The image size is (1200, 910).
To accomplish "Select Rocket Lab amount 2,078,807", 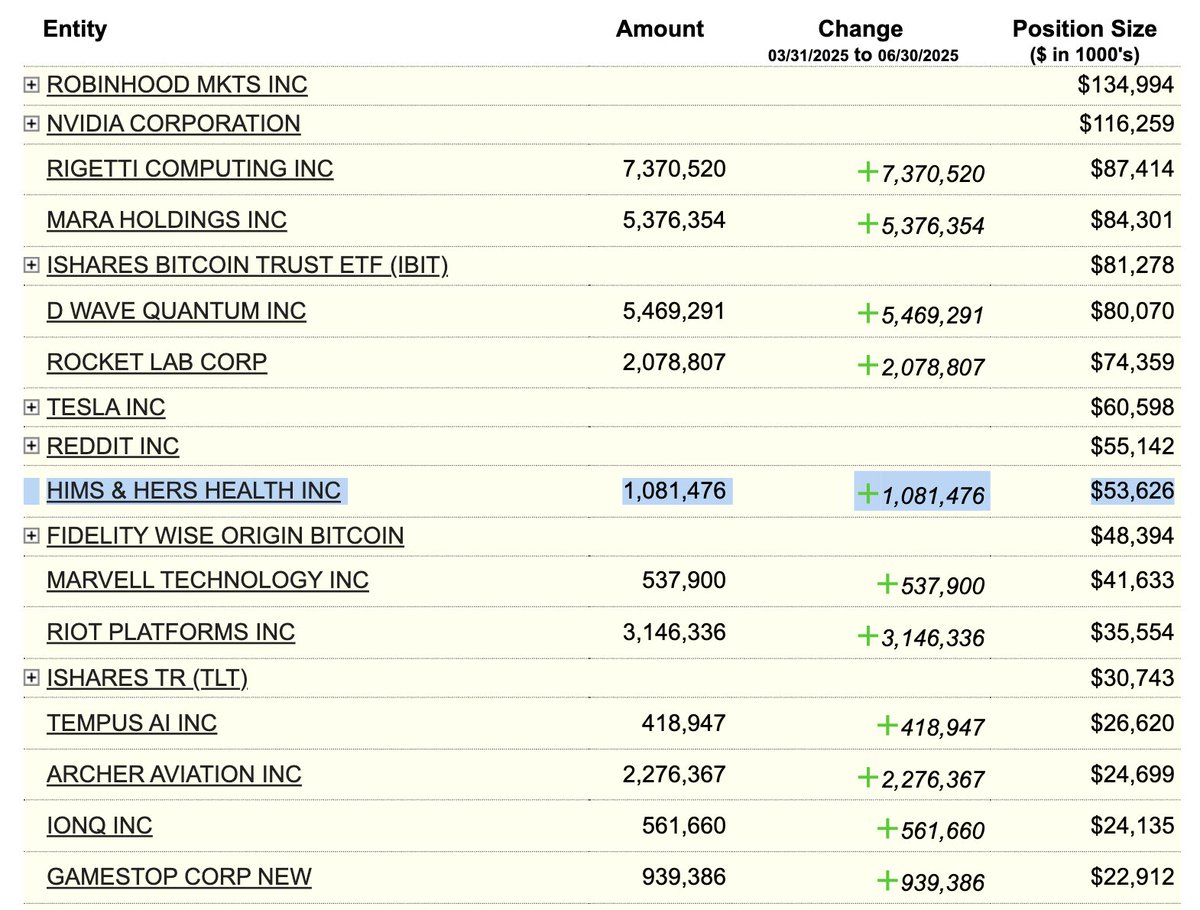I will click(x=674, y=362).
